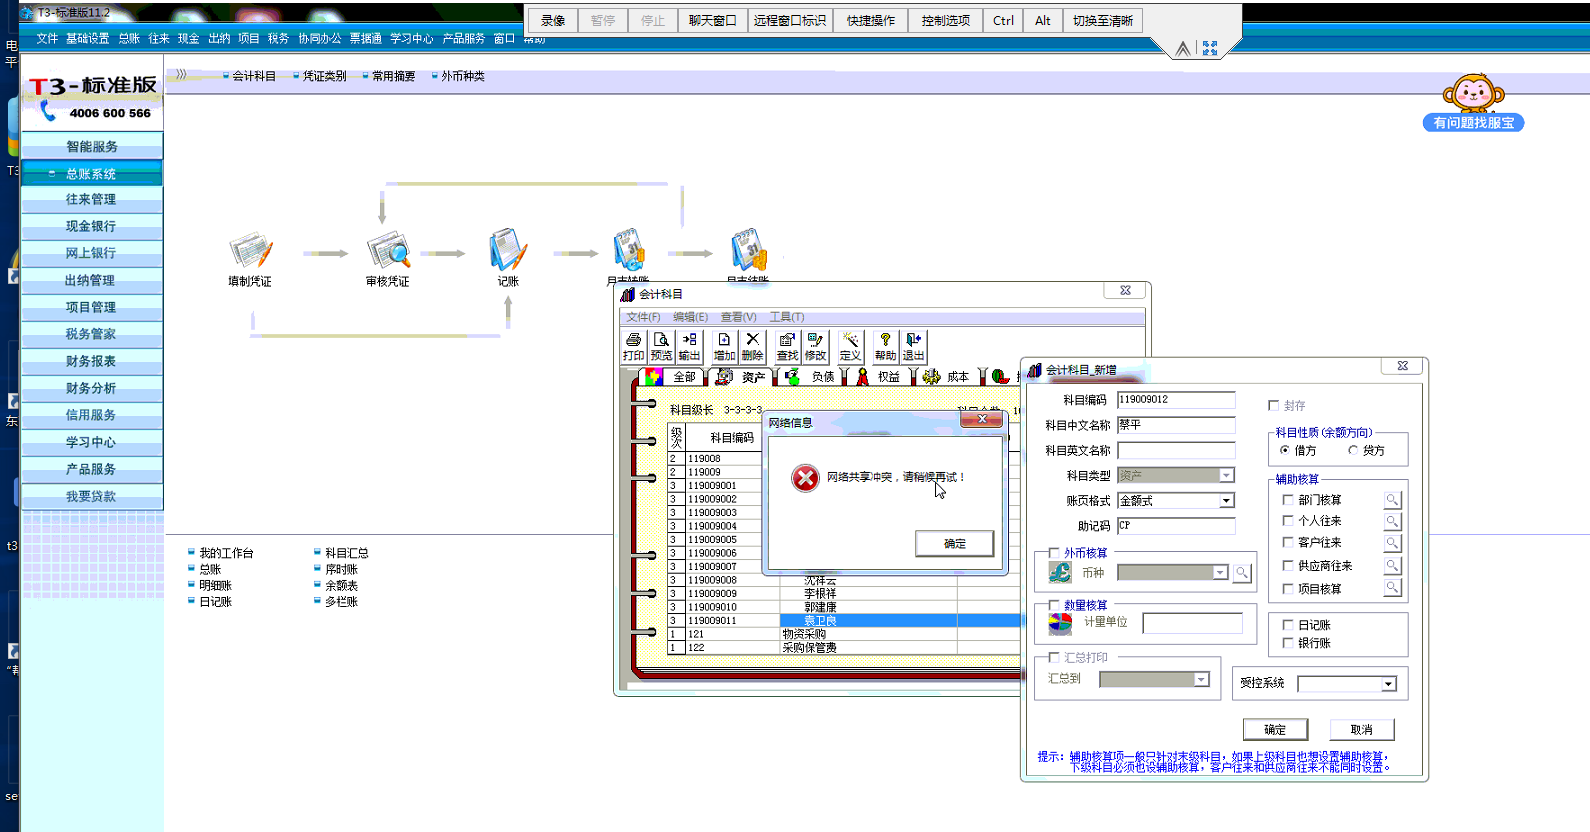This screenshot has height=832, width=1590.
Task: Click lookup magnifier next to 项目核算
Action: pyautogui.click(x=1392, y=588)
